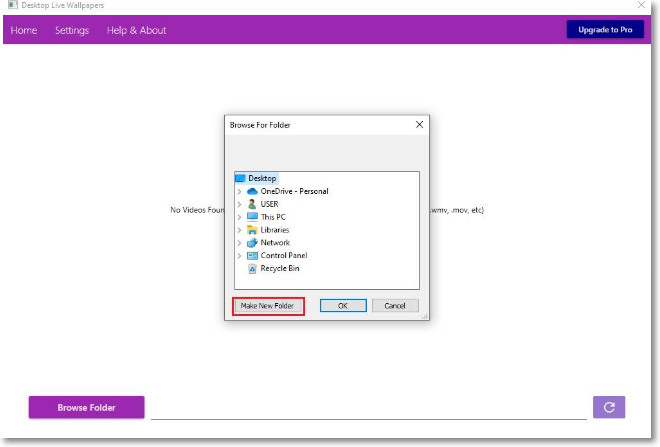
Task: Click the folder path input field
Action: coord(369,408)
